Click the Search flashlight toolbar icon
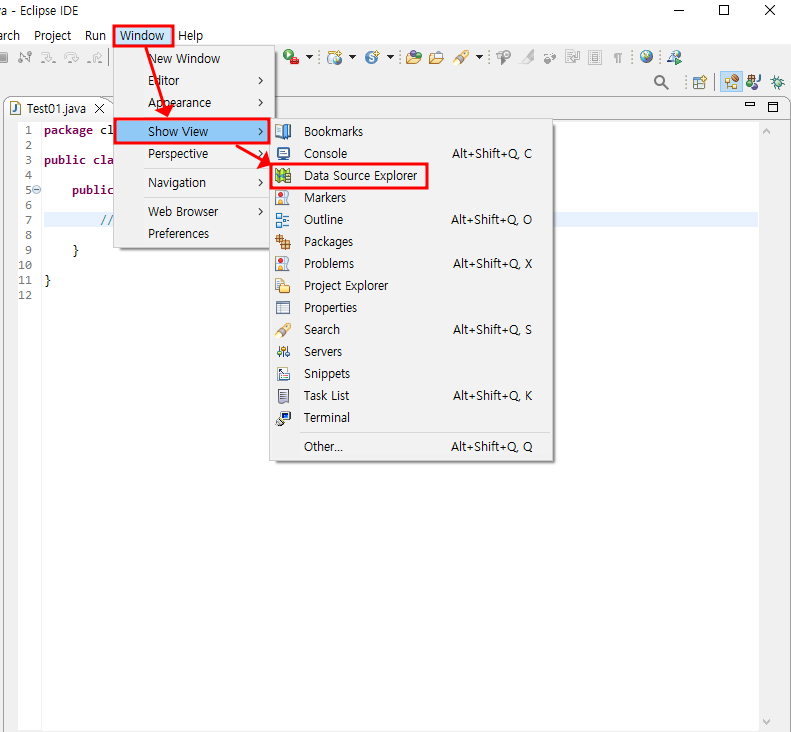Image resolution: width=791 pixels, height=732 pixels. (461, 58)
